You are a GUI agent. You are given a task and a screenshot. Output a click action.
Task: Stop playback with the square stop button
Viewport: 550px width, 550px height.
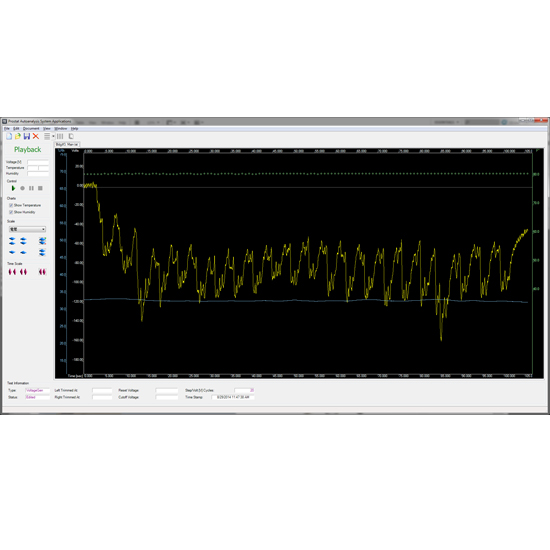40,188
